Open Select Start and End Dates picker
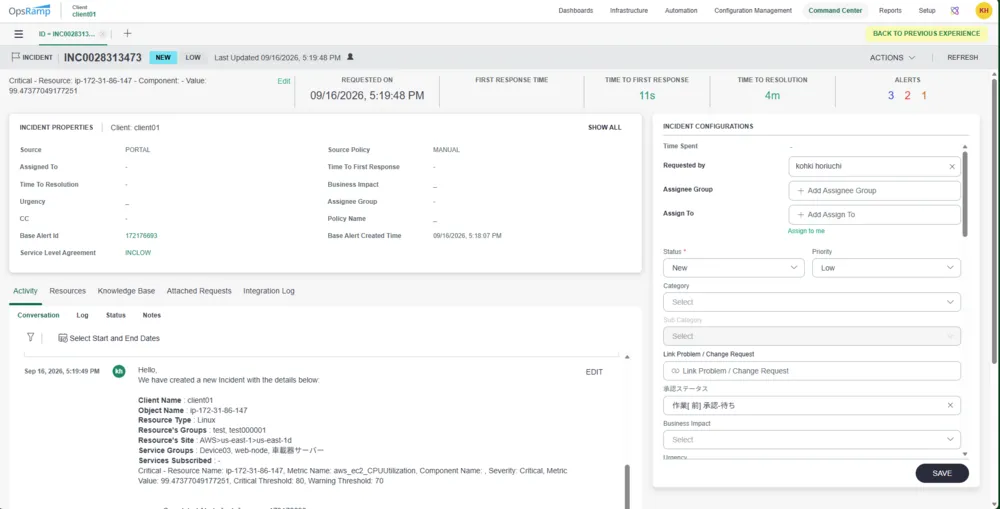 pyautogui.click(x=109, y=338)
